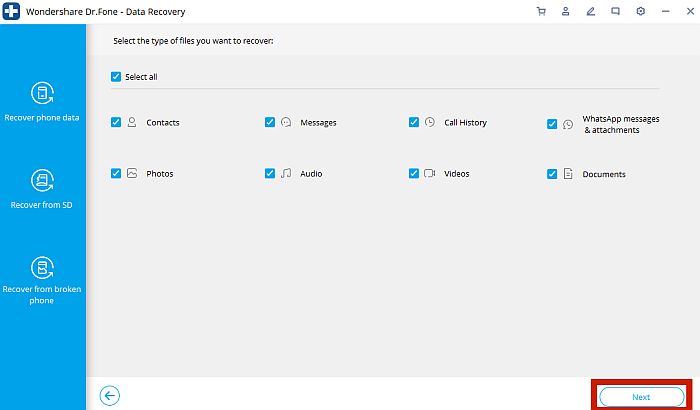Open settings gear icon in title bar
Viewport: 700px width, 410px height.
pyautogui.click(x=641, y=12)
